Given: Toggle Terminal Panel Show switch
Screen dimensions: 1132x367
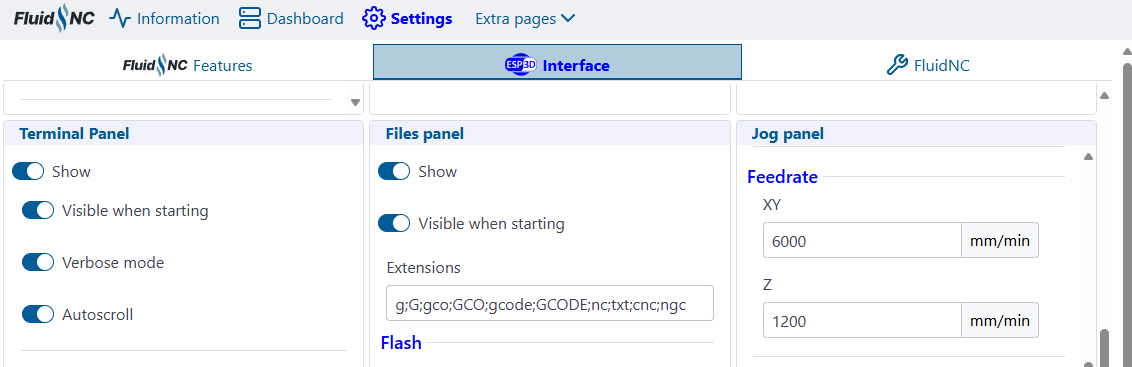Looking at the screenshot, I should click(x=28, y=171).
